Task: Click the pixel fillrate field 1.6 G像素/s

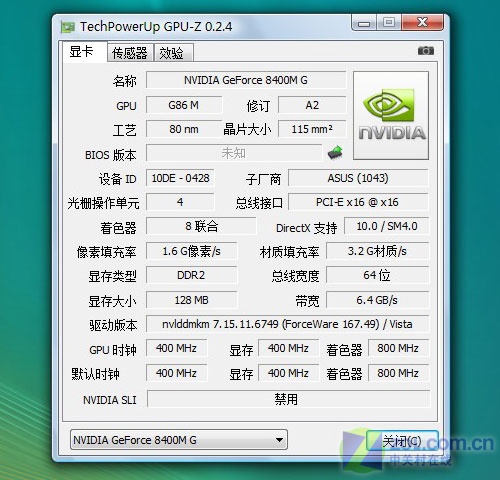Action: pyautogui.click(x=192, y=251)
